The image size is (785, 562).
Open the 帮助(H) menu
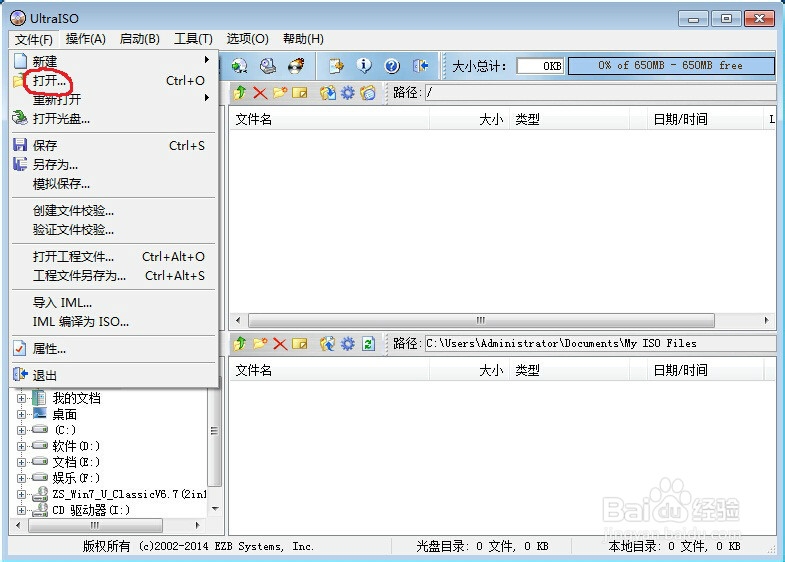coord(303,39)
